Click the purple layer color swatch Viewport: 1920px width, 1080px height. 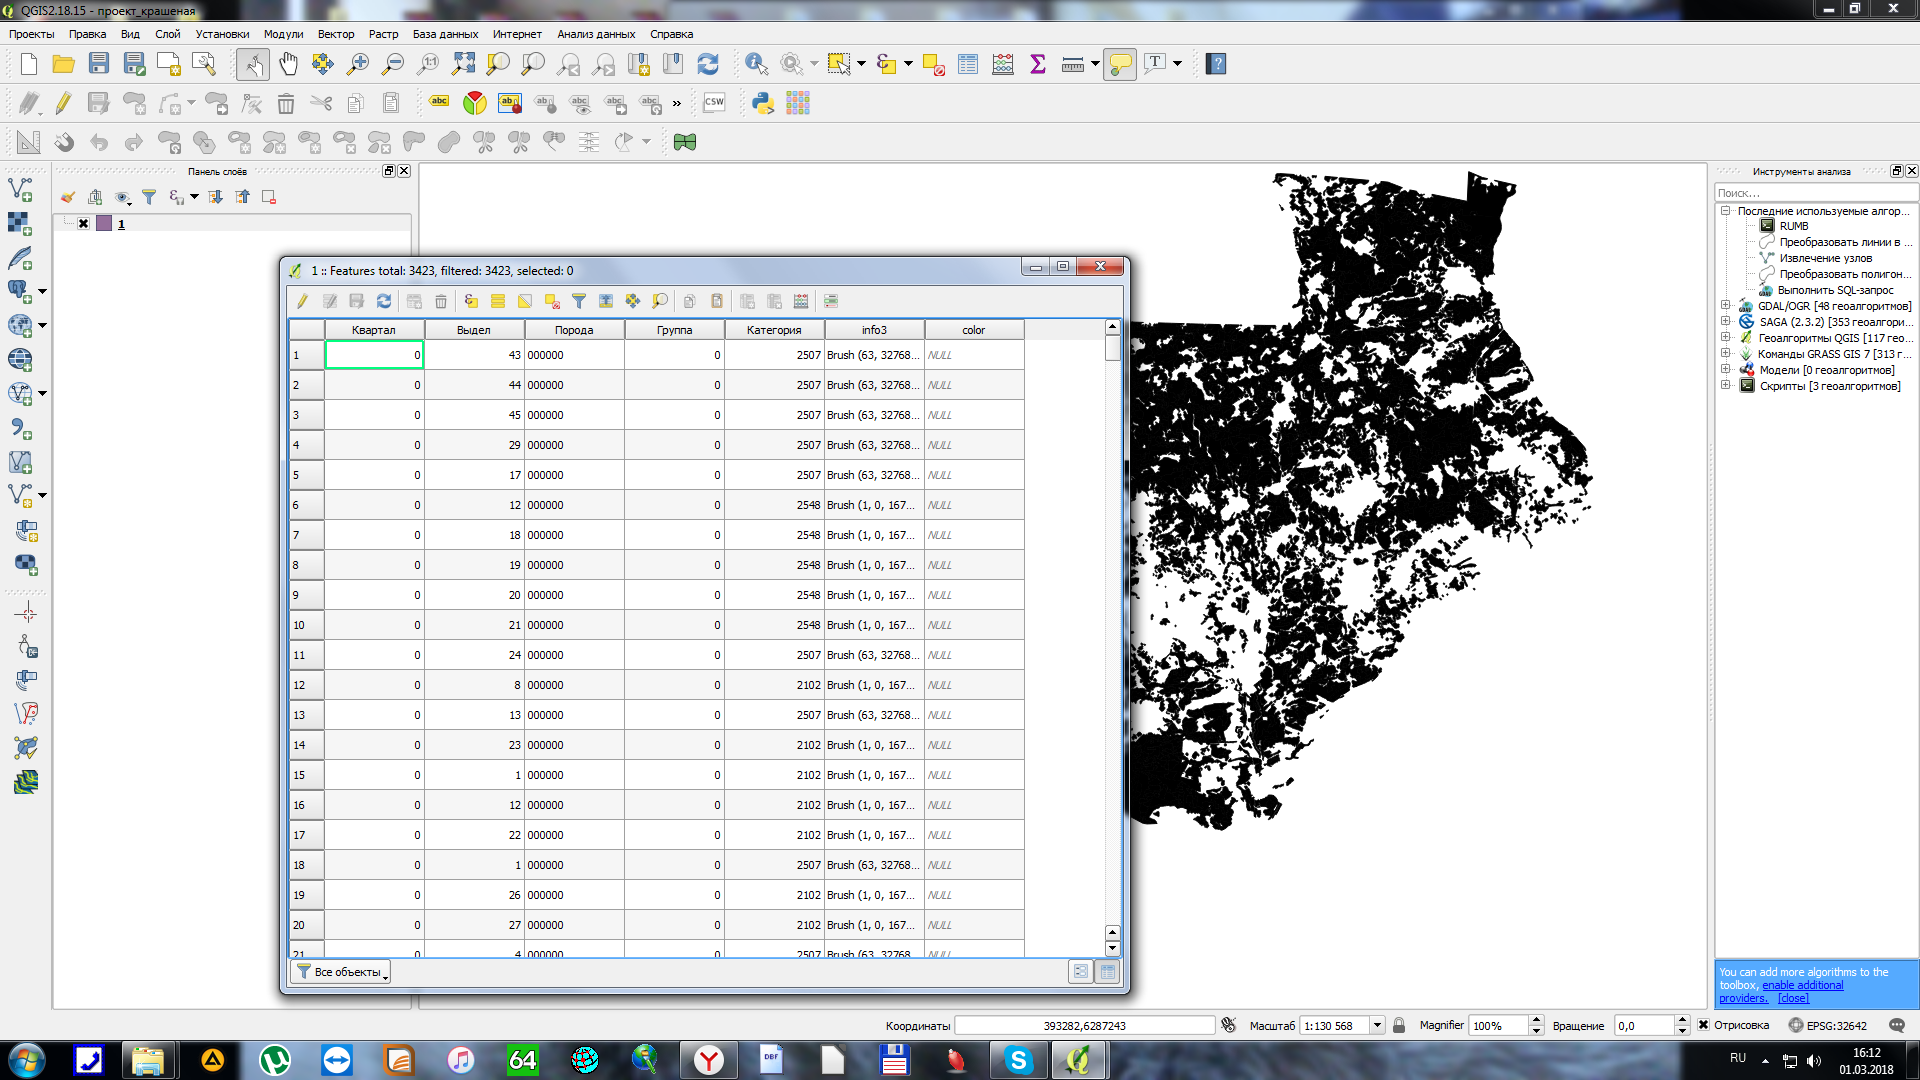coord(104,224)
